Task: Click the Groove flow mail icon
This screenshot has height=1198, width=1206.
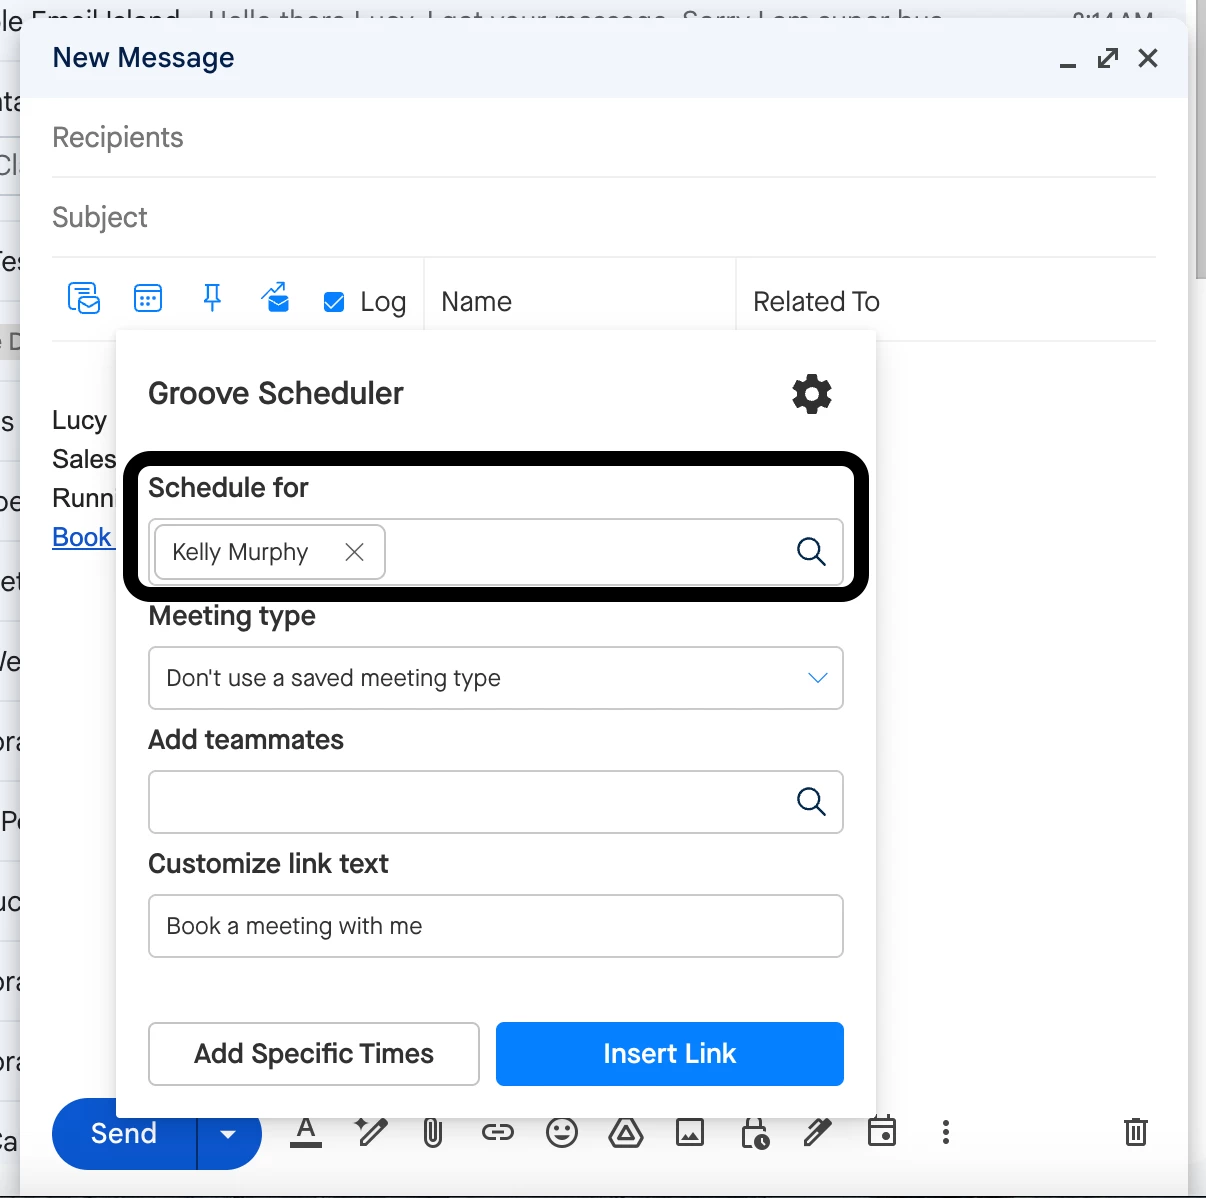Action: pyautogui.click(x=275, y=297)
